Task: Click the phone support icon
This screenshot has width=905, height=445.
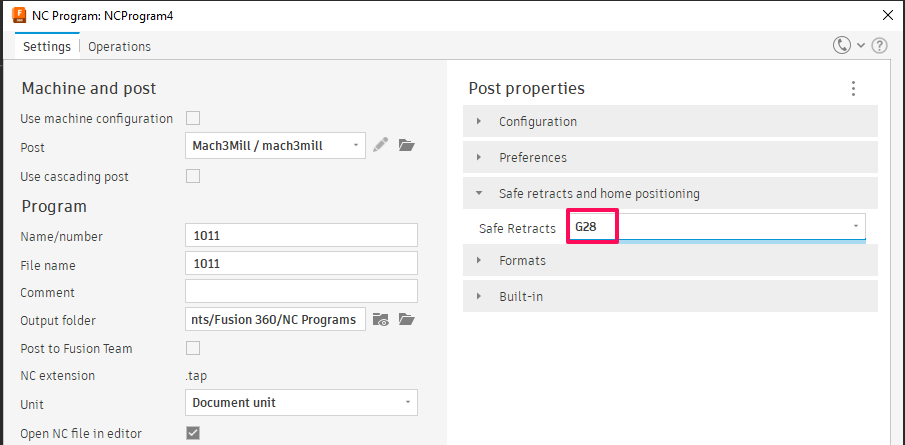Action: [x=842, y=45]
